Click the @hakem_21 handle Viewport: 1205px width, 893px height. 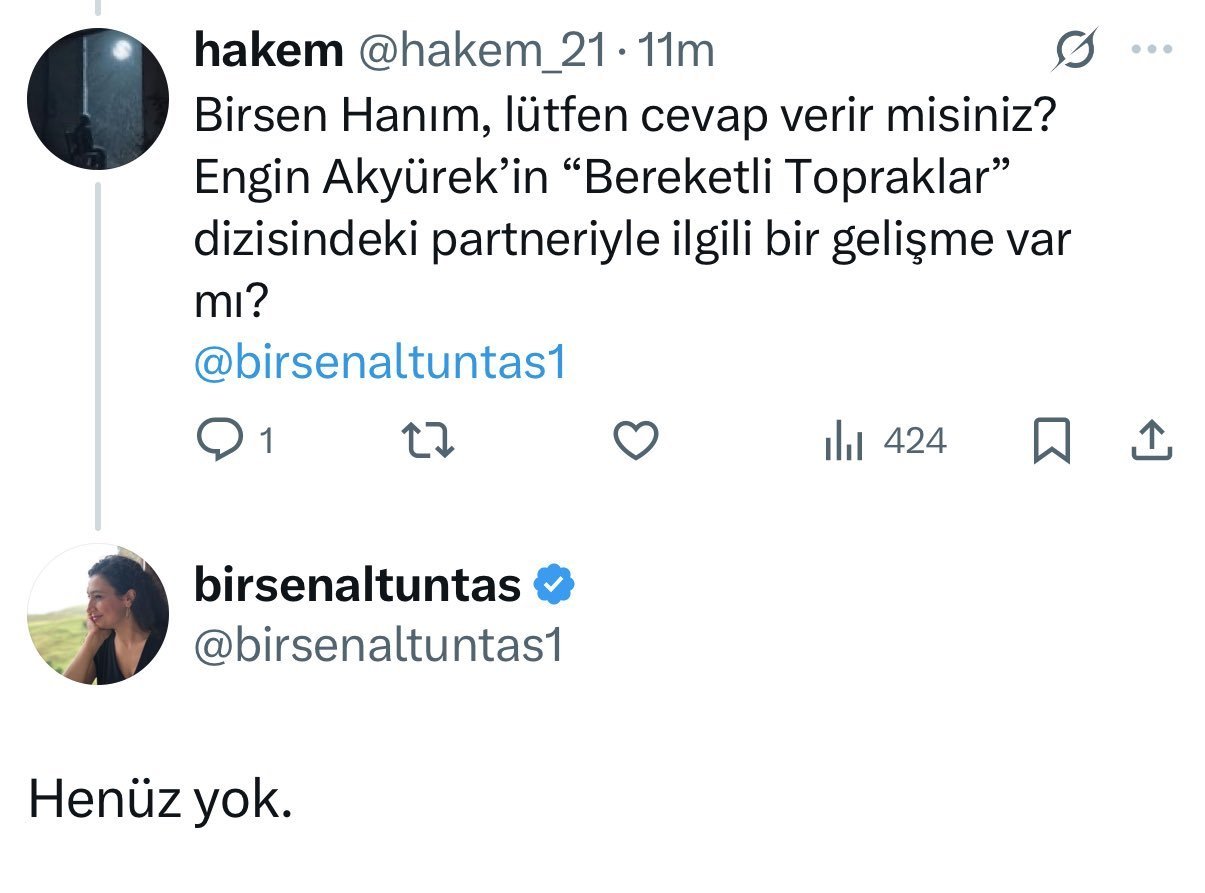(481, 52)
